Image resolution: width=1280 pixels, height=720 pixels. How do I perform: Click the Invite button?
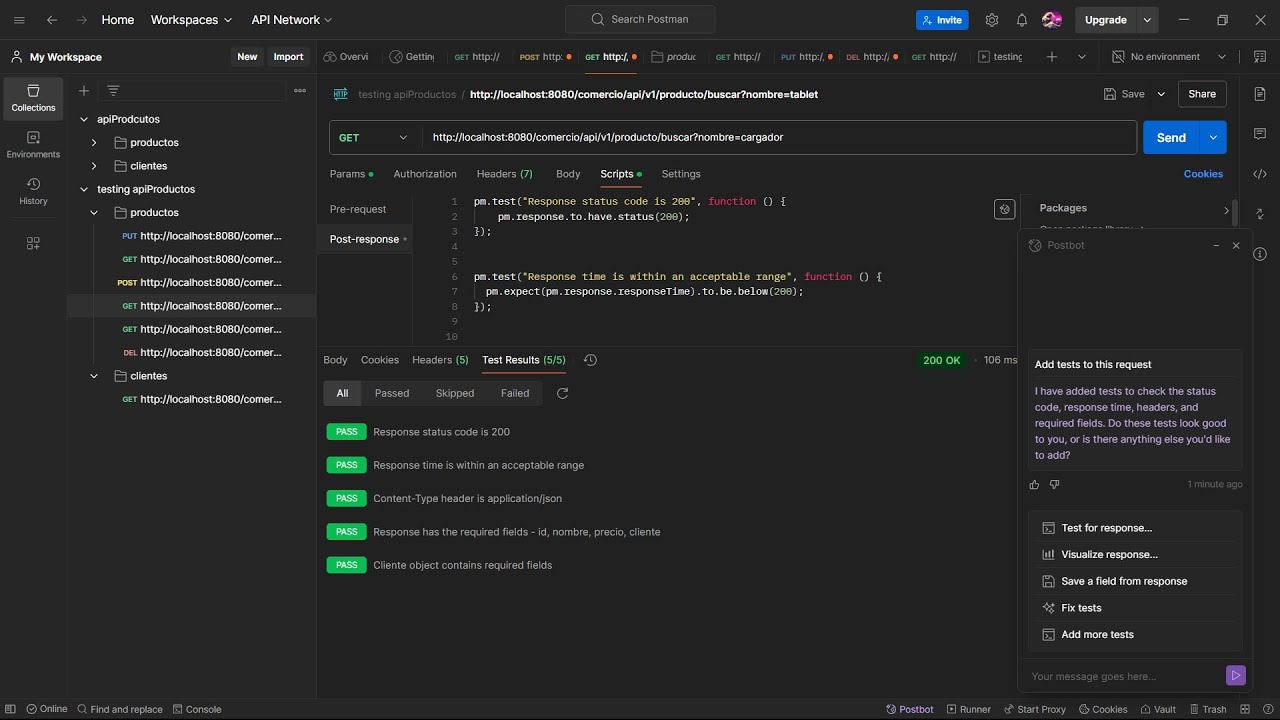pyautogui.click(x=942, y=20)
